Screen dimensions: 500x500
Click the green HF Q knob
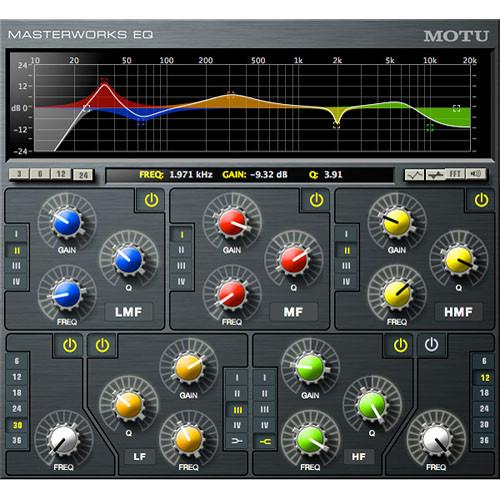[372, 405]
